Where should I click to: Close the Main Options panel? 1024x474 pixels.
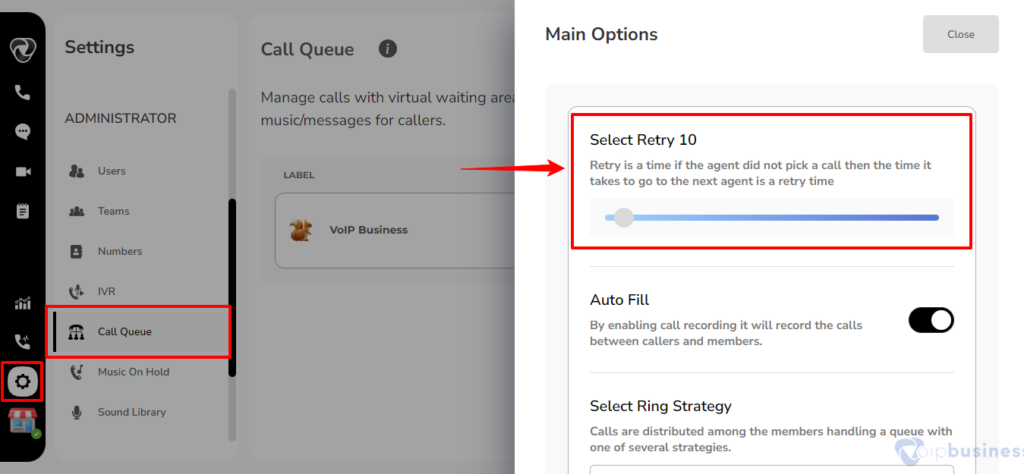[961, 34]
